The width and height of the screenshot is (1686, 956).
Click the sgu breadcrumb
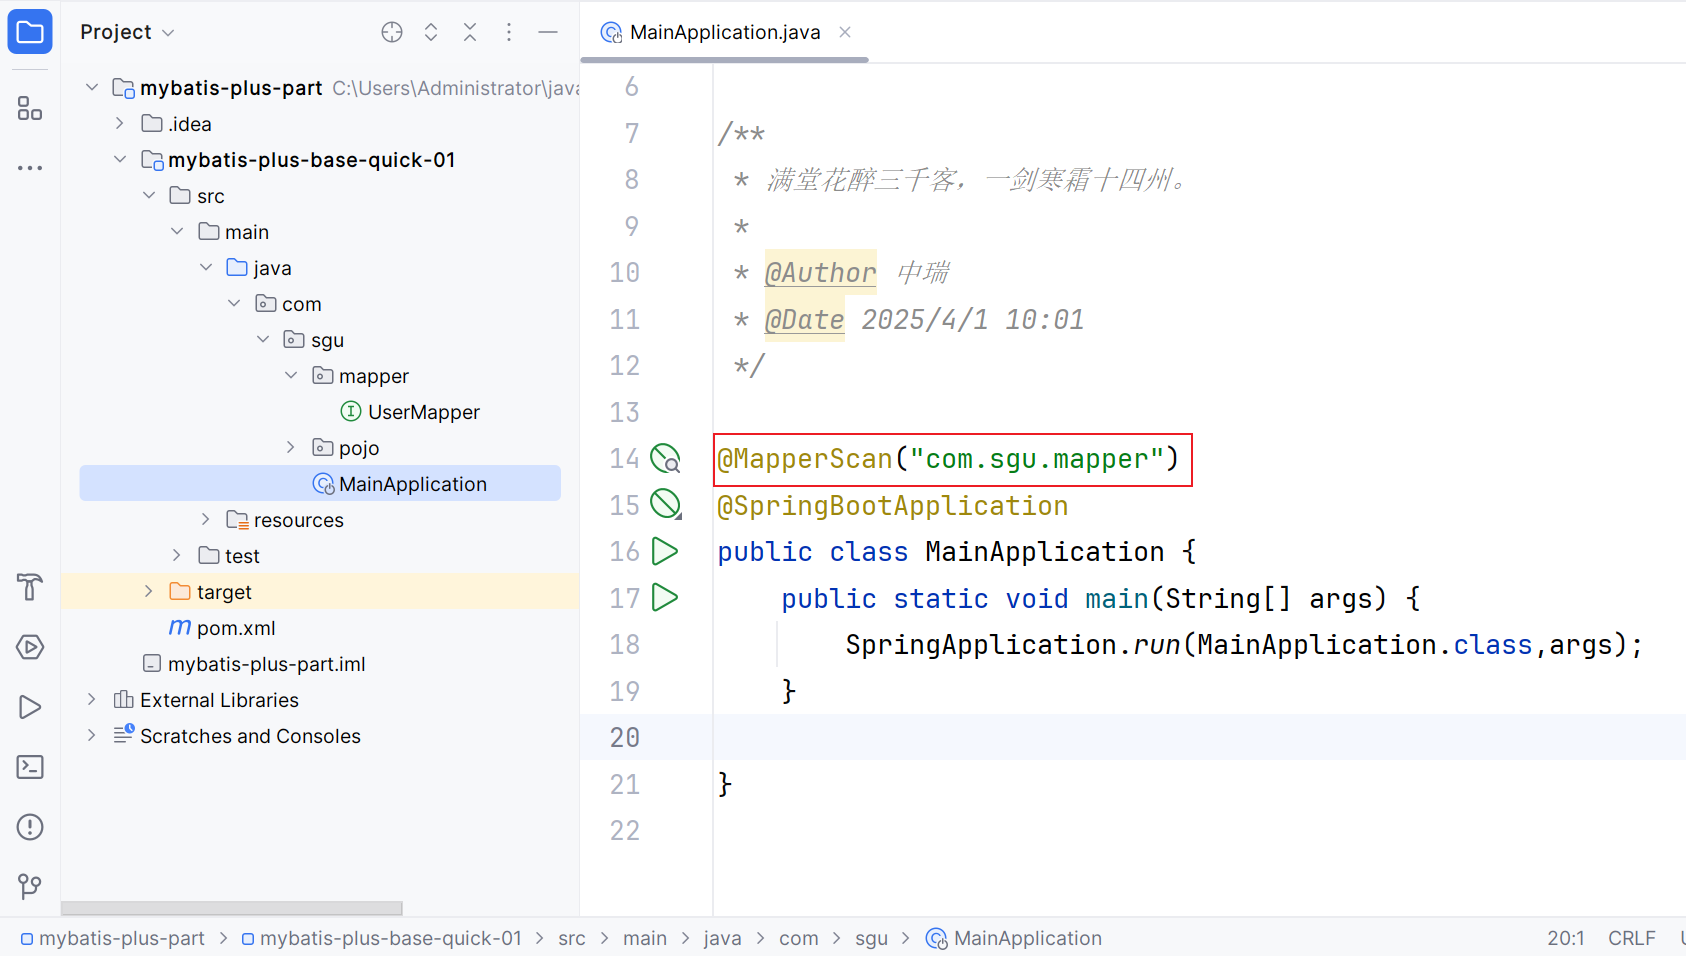[871, 938]
